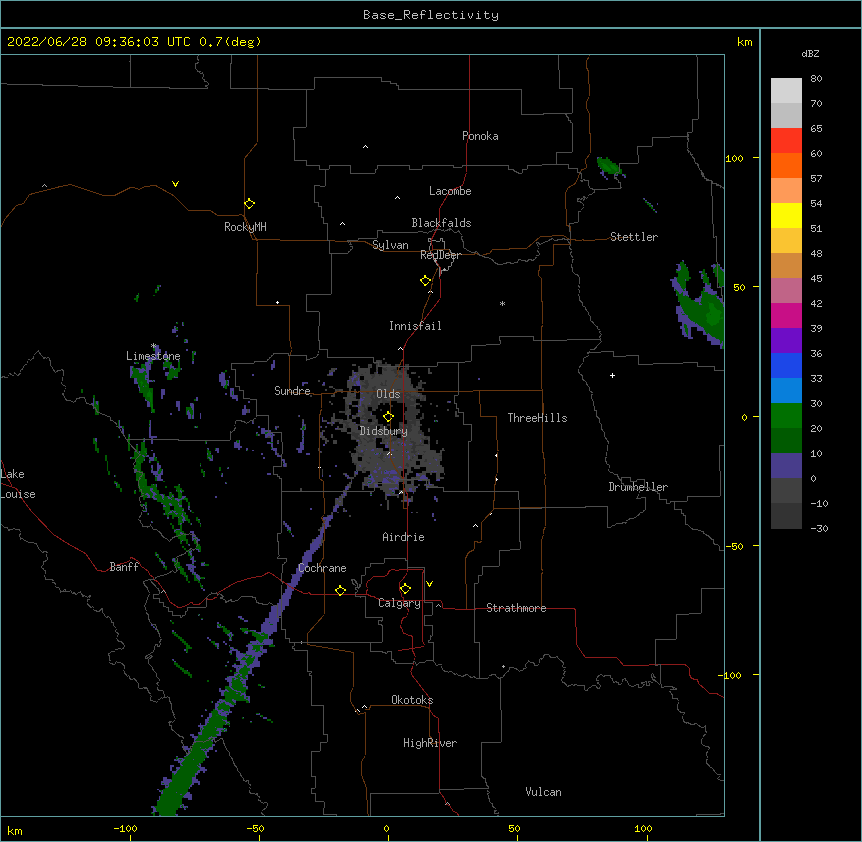Click the Lacombe town label

(450, 191)
